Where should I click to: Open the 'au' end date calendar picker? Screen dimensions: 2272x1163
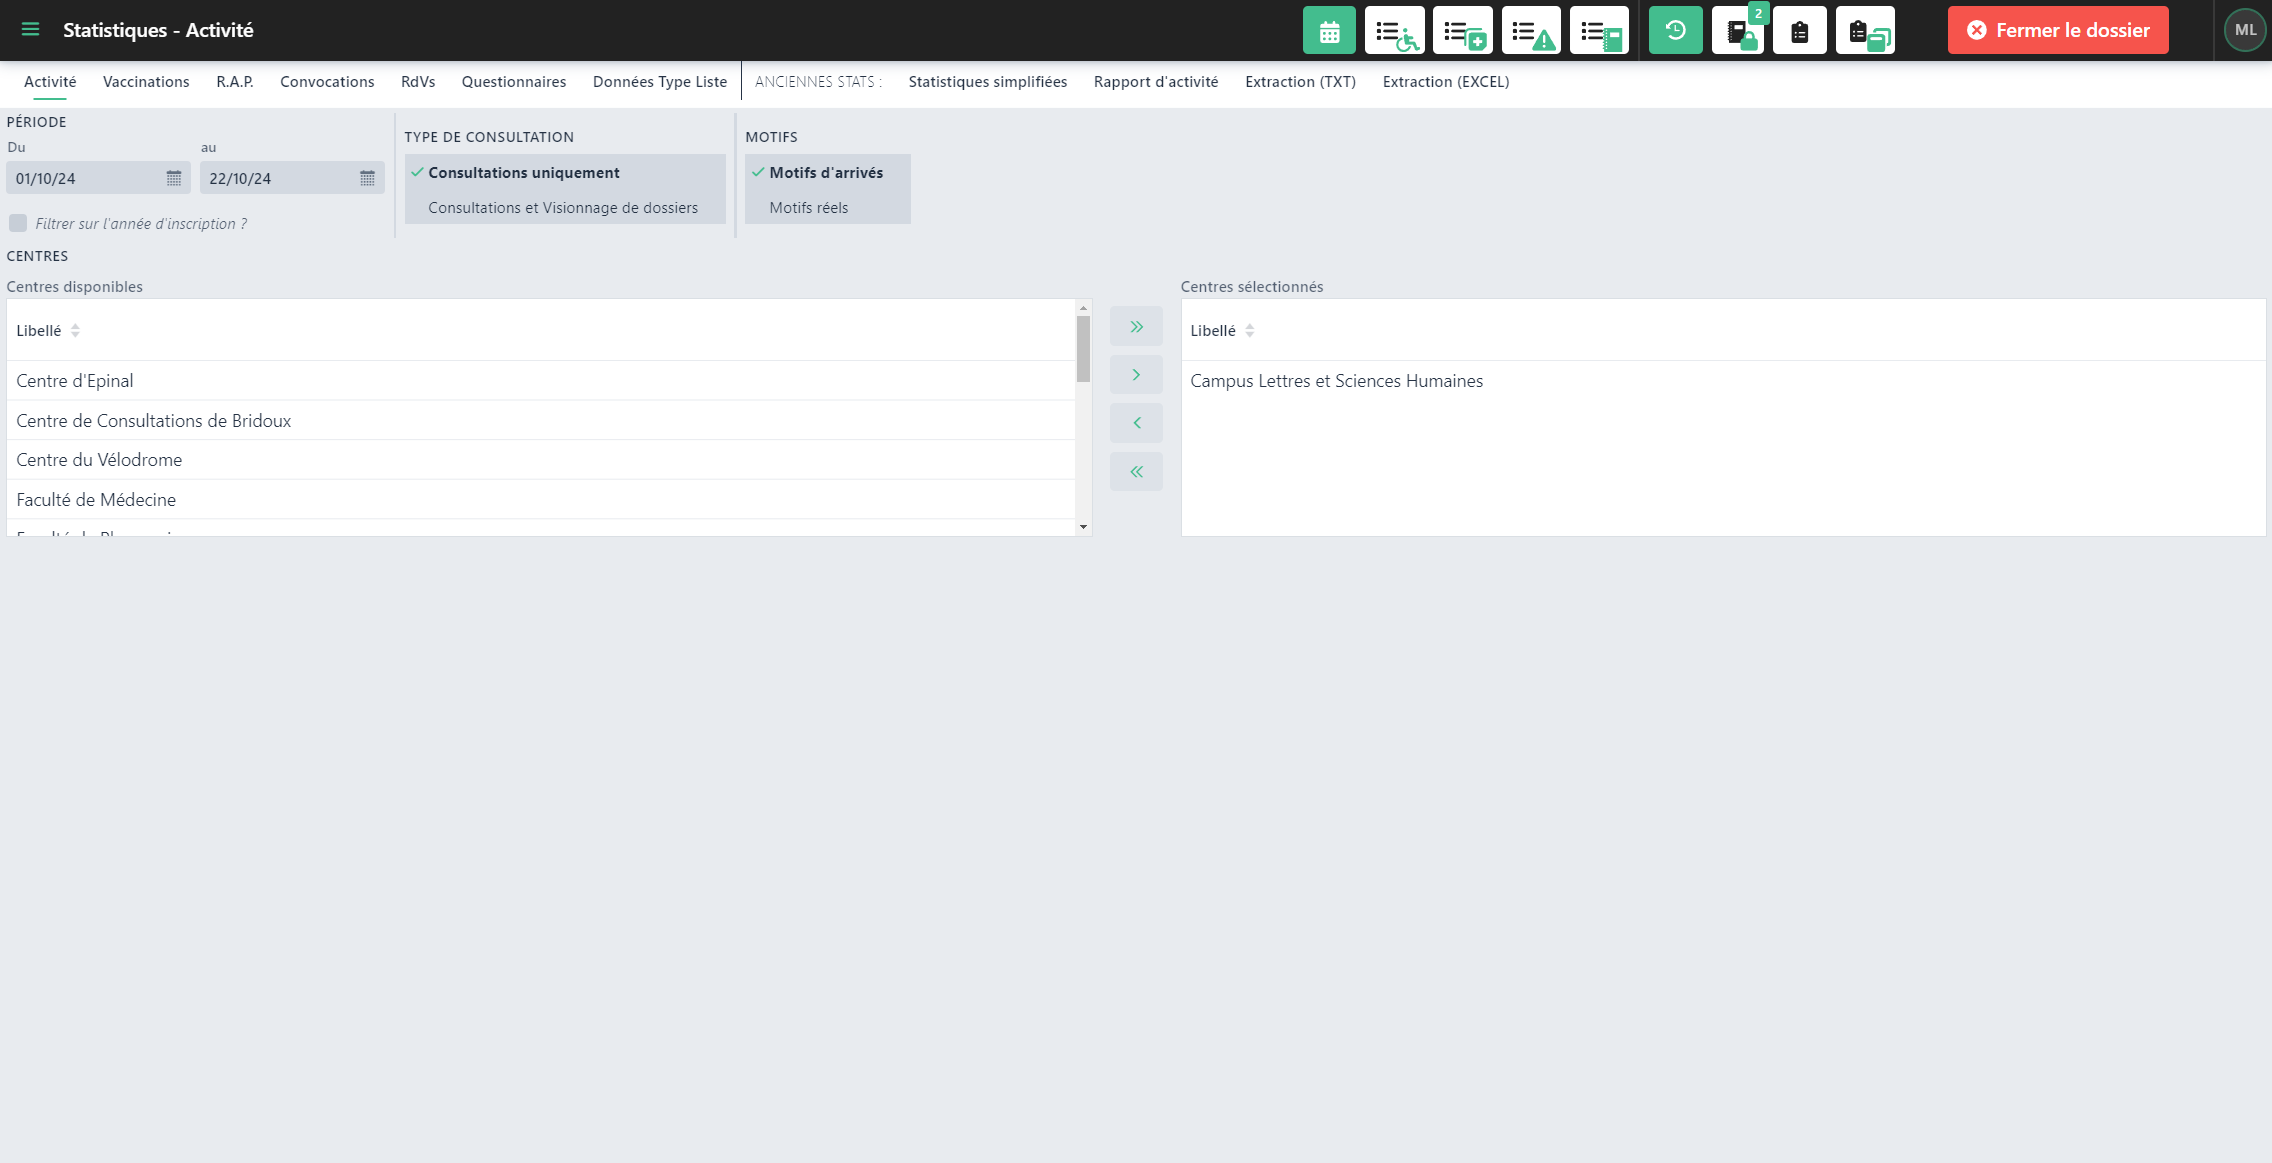[x=367, y=178]
